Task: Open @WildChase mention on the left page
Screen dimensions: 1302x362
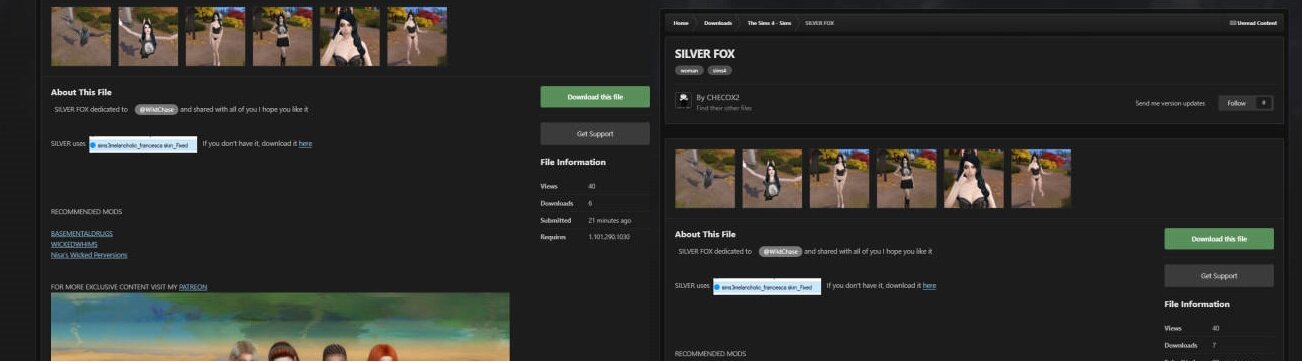Action: click(156, 109)
